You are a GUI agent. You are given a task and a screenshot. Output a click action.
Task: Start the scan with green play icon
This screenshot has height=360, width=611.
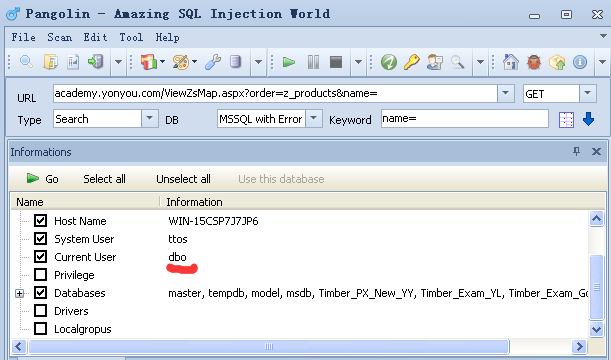(x=289, y=62)
